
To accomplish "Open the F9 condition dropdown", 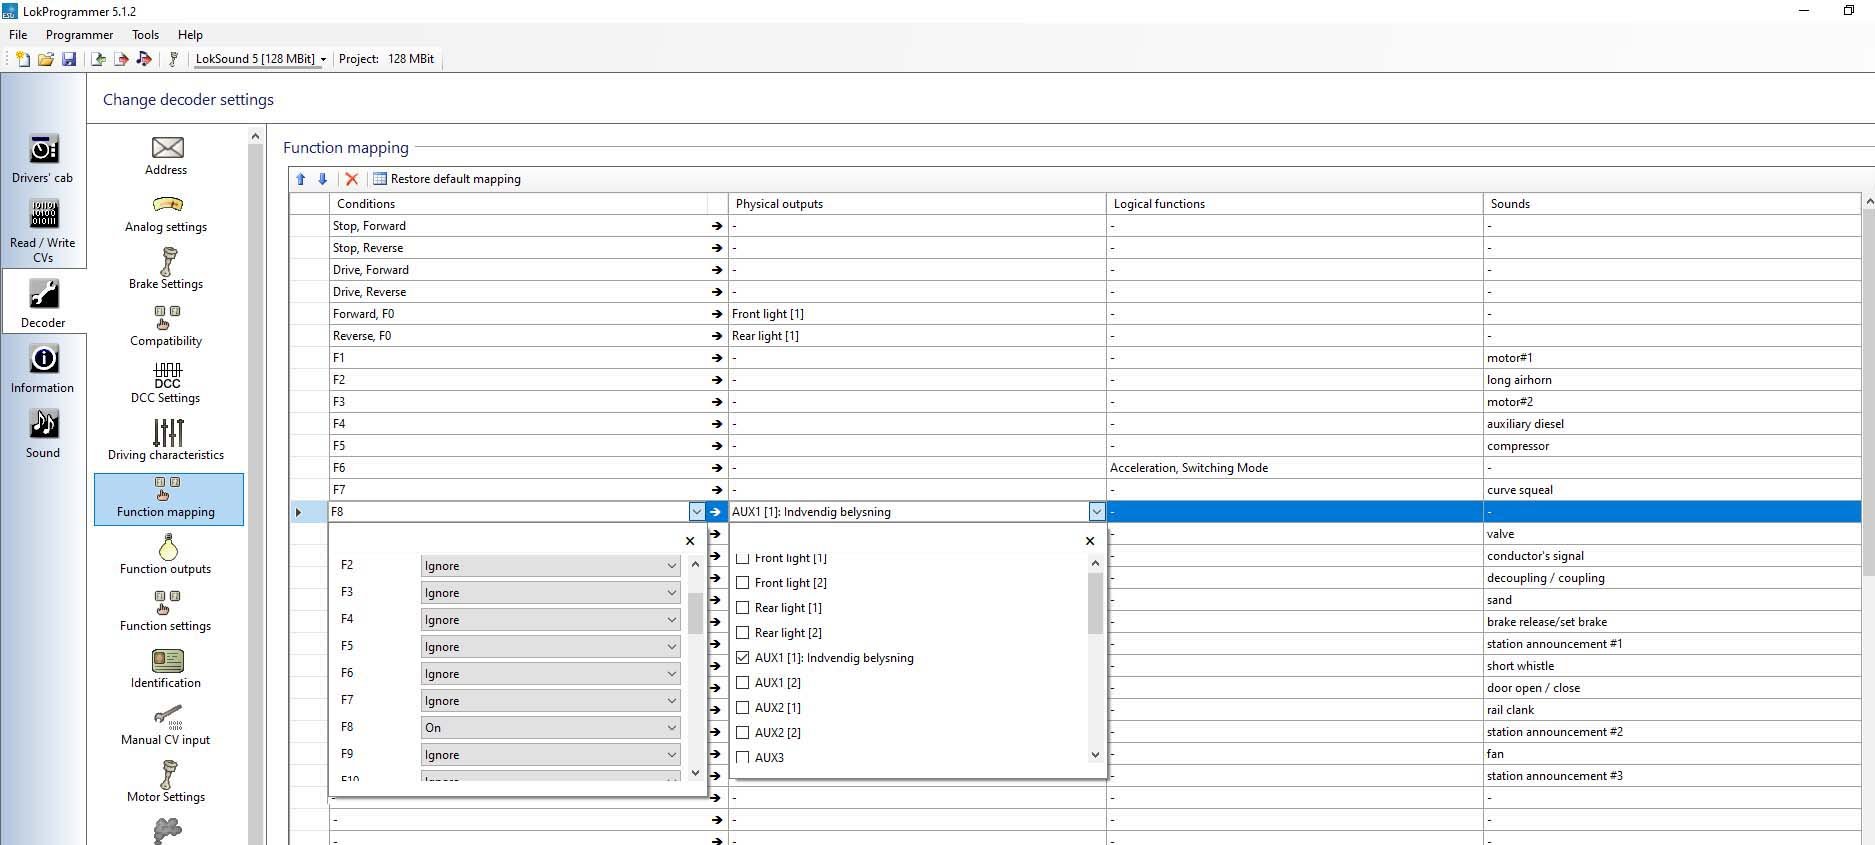I will pos(550,755).
